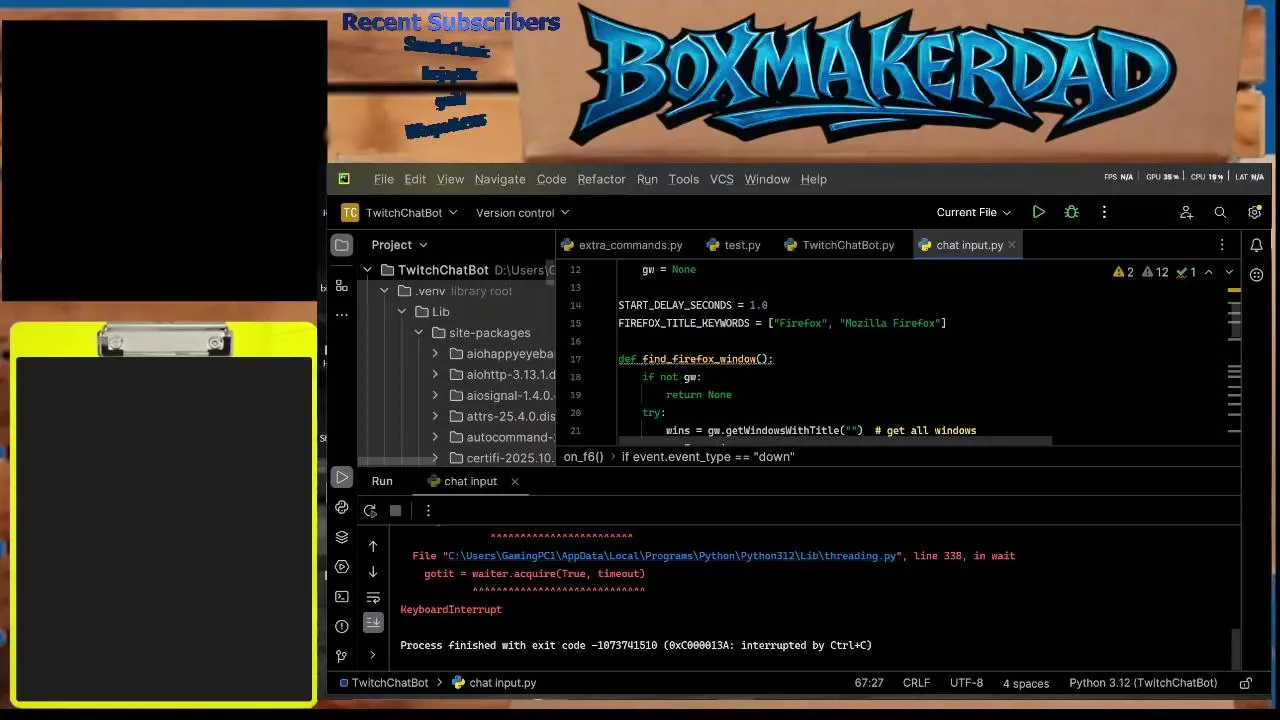Go to the next highlighted error arrow
1280x720 pixels.
pos(1229,272)
